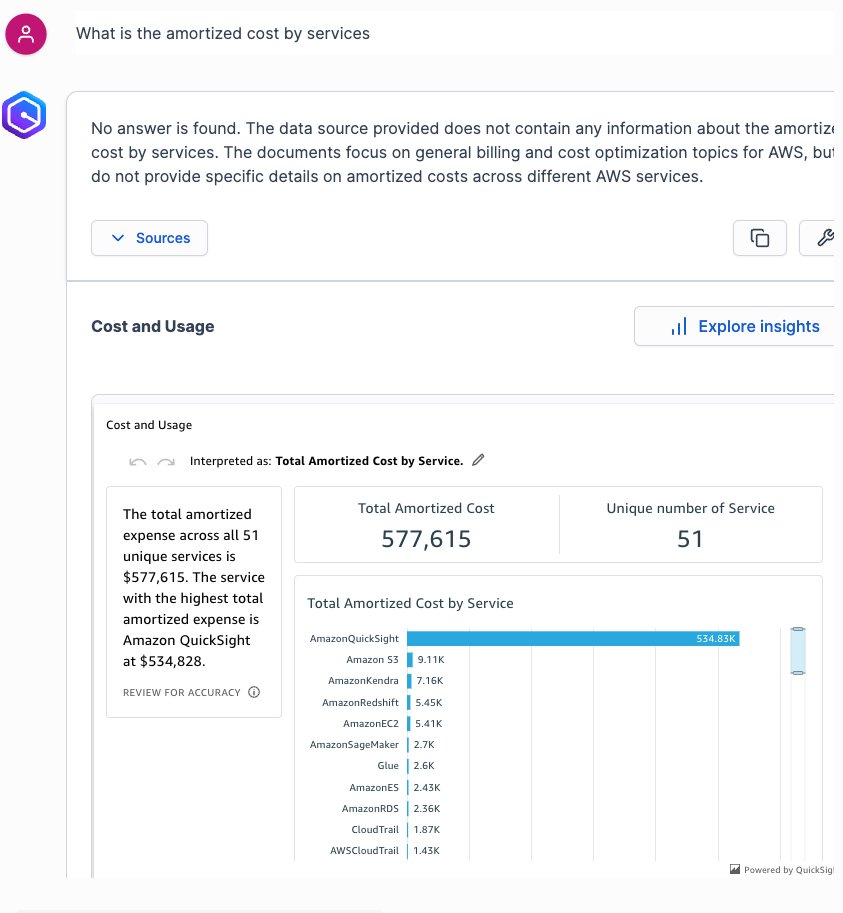Viewport: 843px width, 913px height.
Task: Click the redo arrow icon
Action: (166, 462)
